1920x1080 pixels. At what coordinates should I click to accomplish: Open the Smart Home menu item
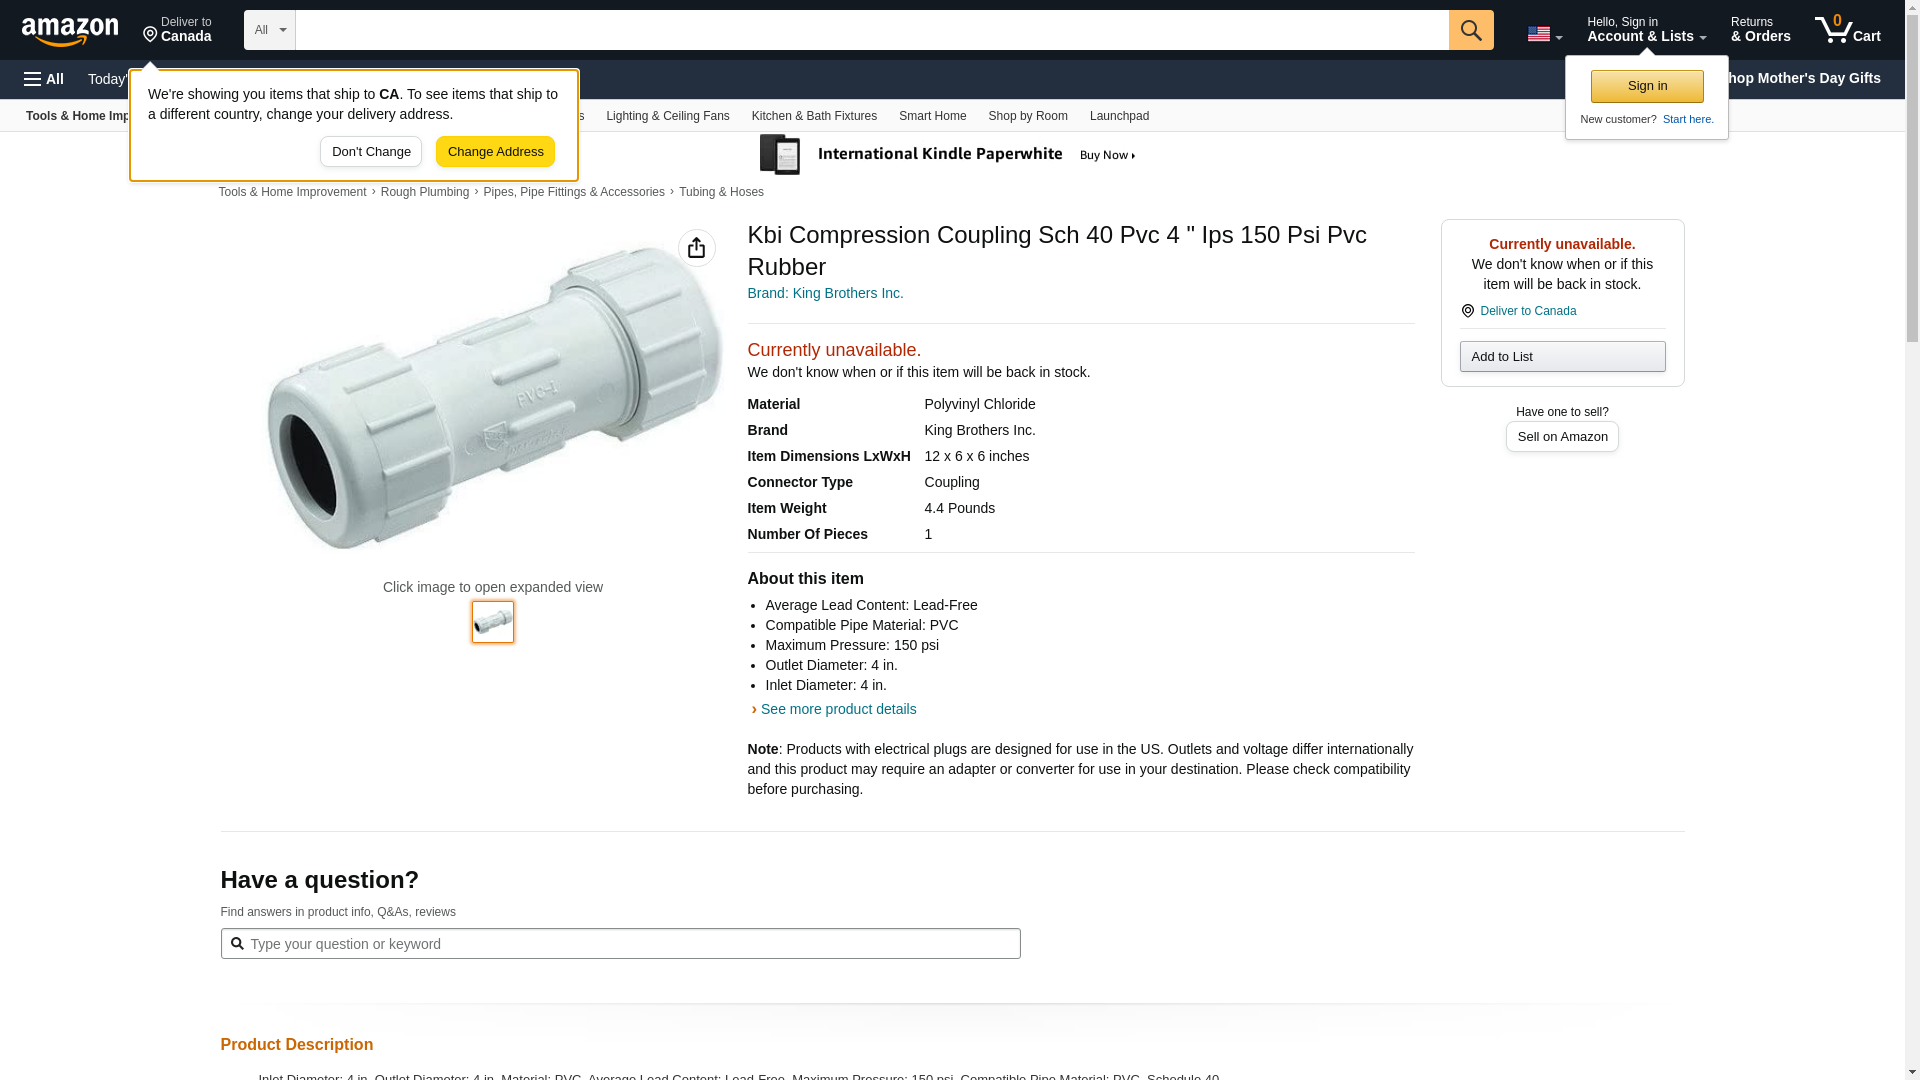pyautogui.click(x=932, y=116)
